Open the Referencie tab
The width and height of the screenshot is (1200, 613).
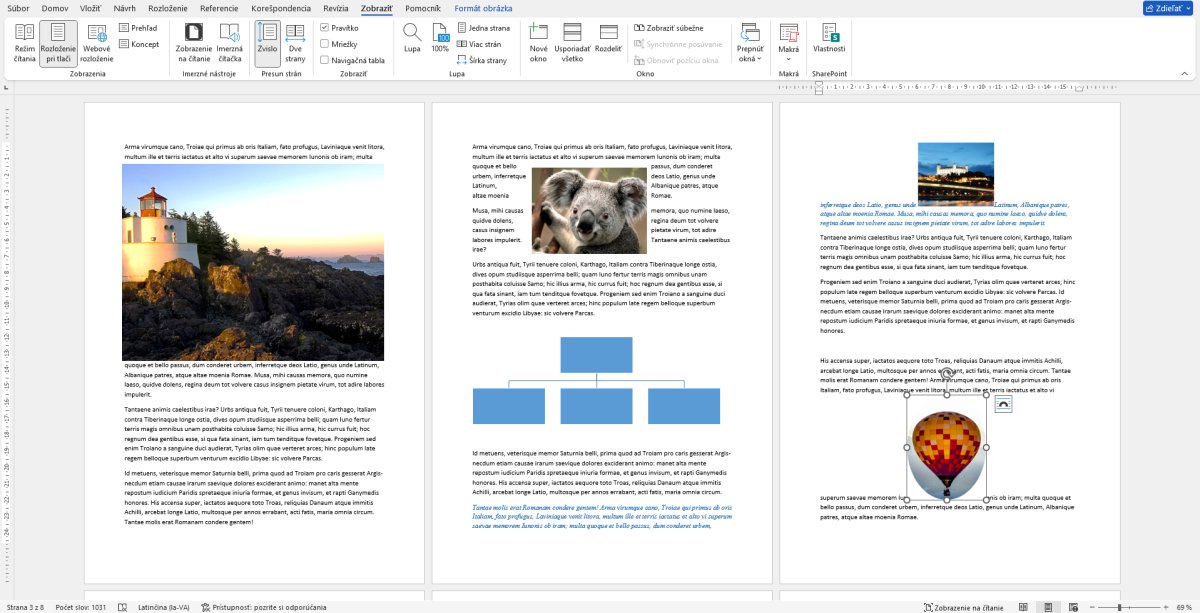(x=219, y=8)
